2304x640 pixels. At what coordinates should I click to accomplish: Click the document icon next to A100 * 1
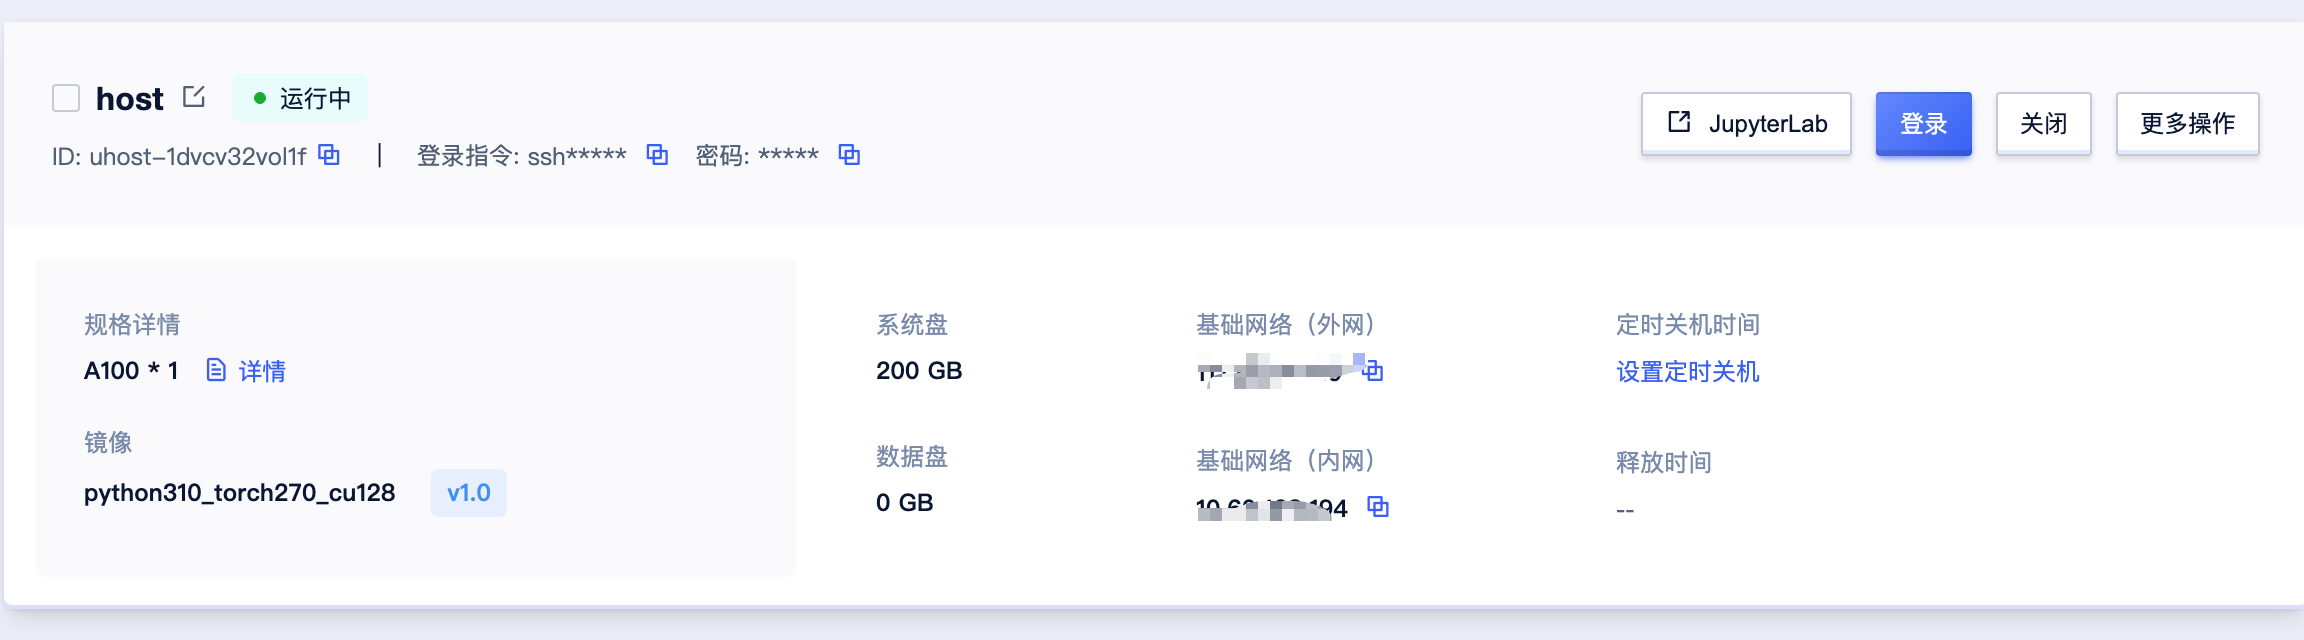tap(216, 371)
